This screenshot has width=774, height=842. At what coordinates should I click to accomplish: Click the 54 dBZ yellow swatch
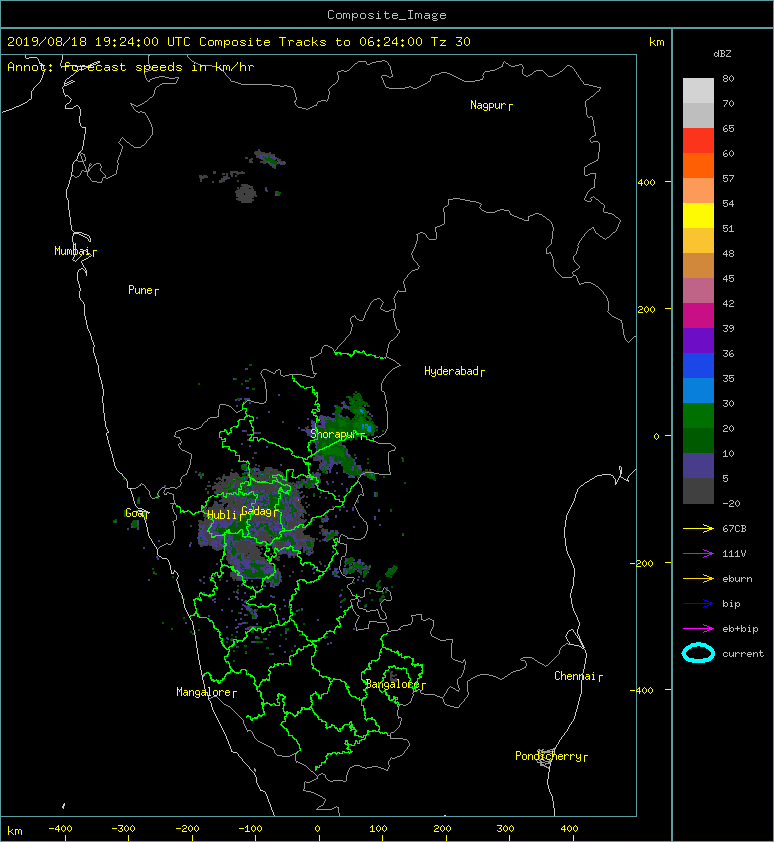pyautogui.click(x=698, y=215)
